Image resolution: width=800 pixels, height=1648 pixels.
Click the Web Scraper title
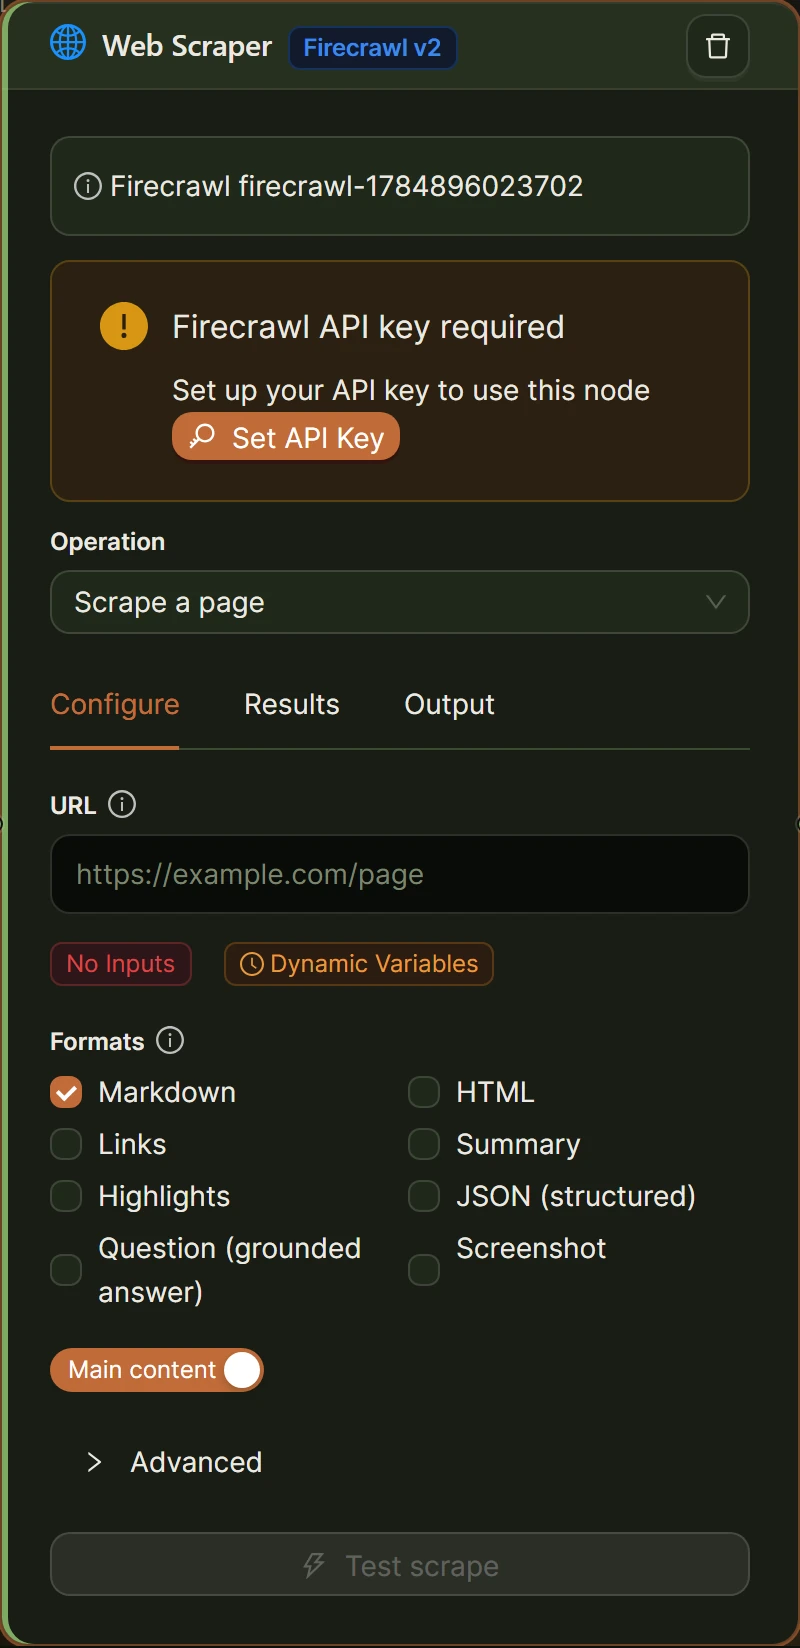click(x=187, y=46)
